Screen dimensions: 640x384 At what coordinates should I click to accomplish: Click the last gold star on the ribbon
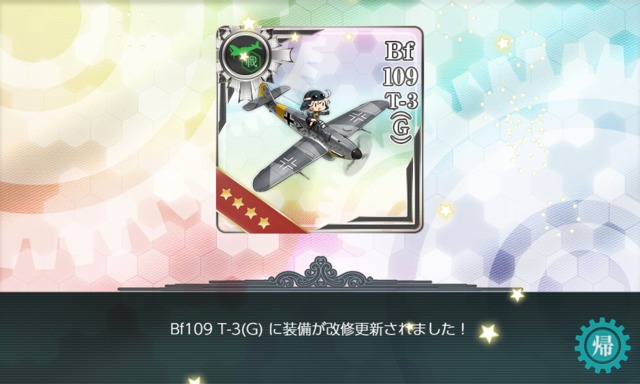(x=264, y=222)
